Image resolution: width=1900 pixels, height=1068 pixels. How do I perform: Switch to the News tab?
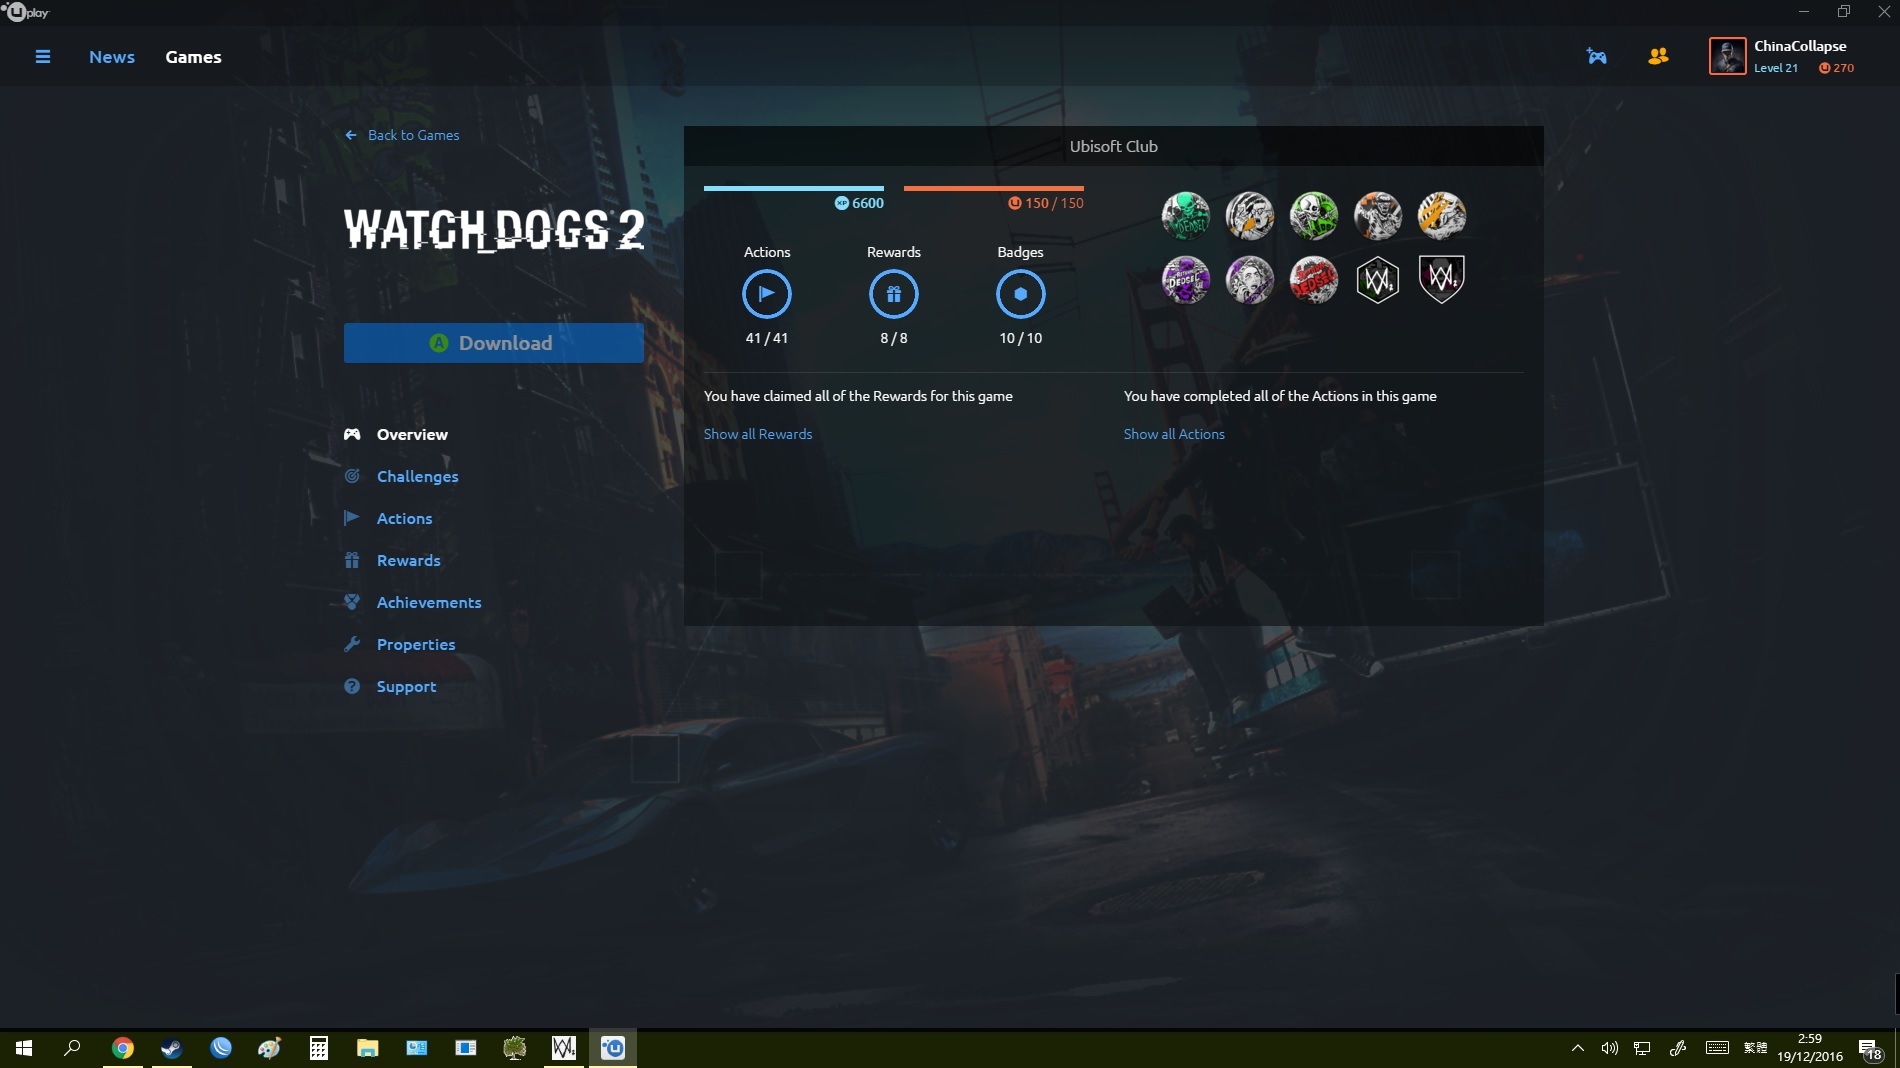112,57
